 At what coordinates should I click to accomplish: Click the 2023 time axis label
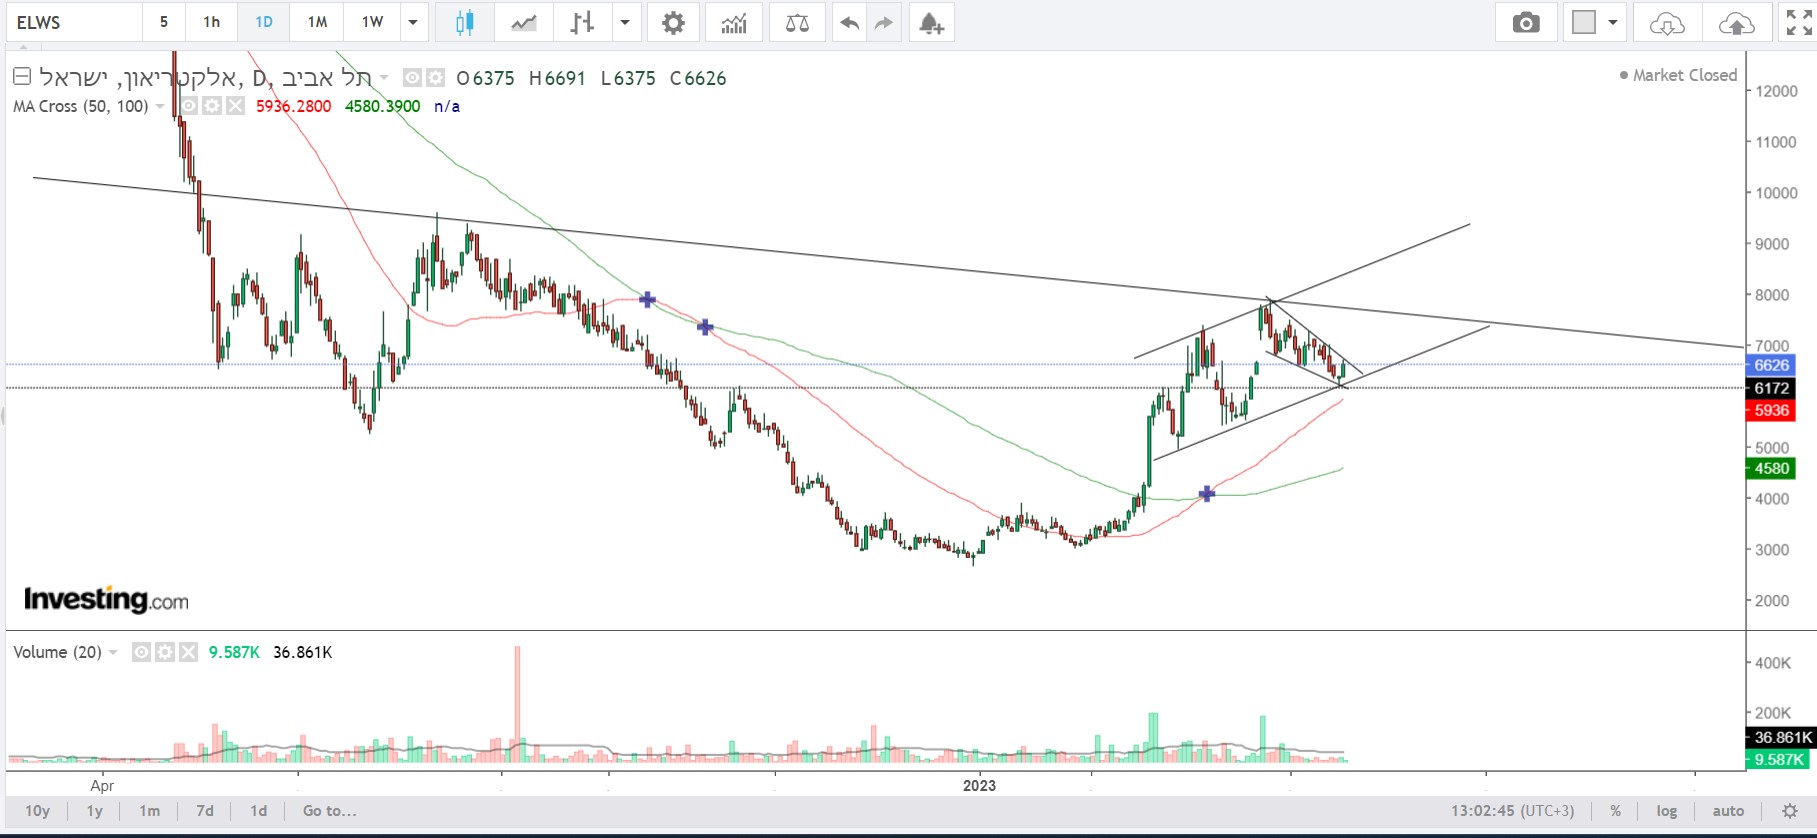979,785
